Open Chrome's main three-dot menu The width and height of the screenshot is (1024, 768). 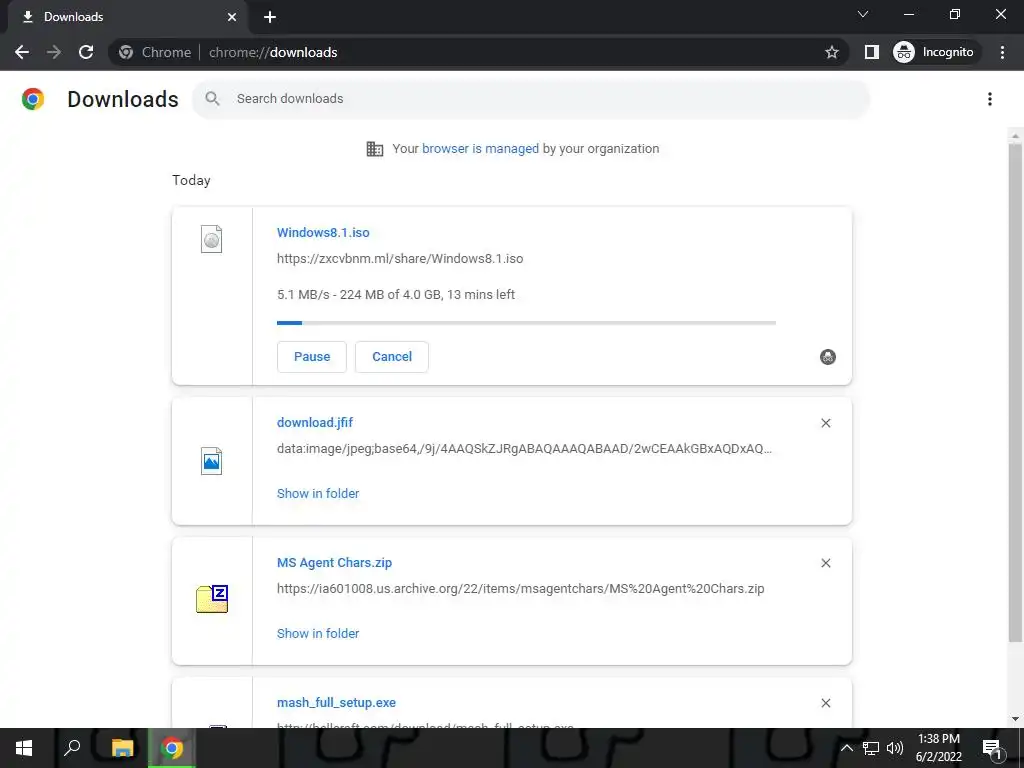click(x=1002, y=52)
